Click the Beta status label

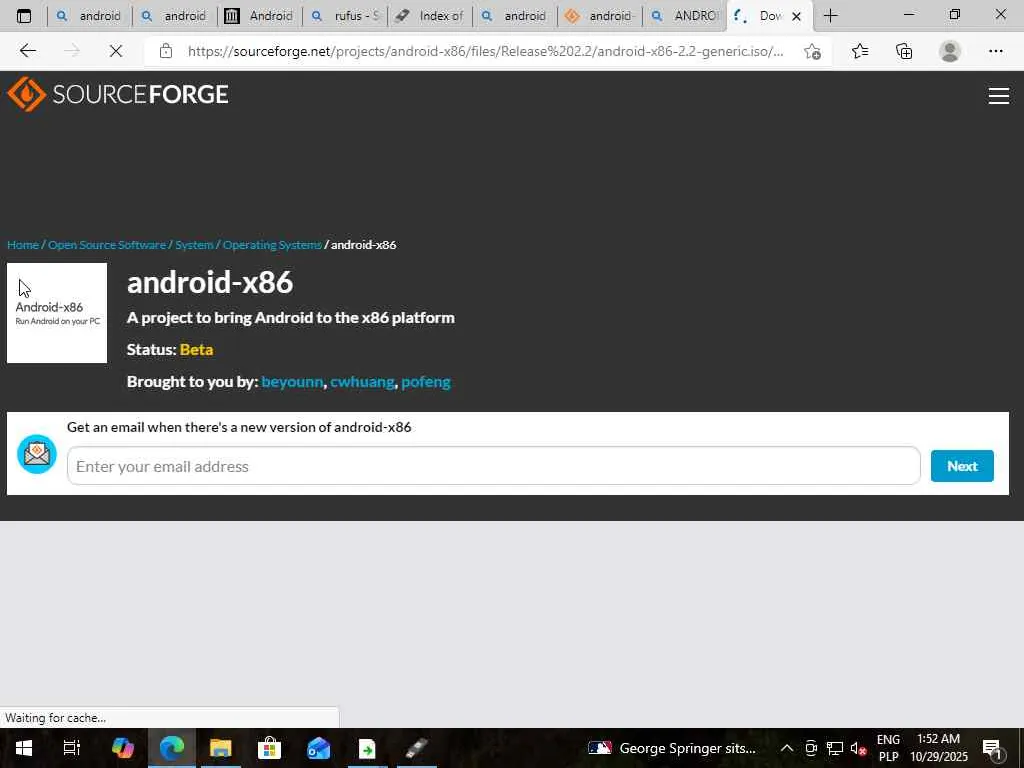tap(197, 349)
